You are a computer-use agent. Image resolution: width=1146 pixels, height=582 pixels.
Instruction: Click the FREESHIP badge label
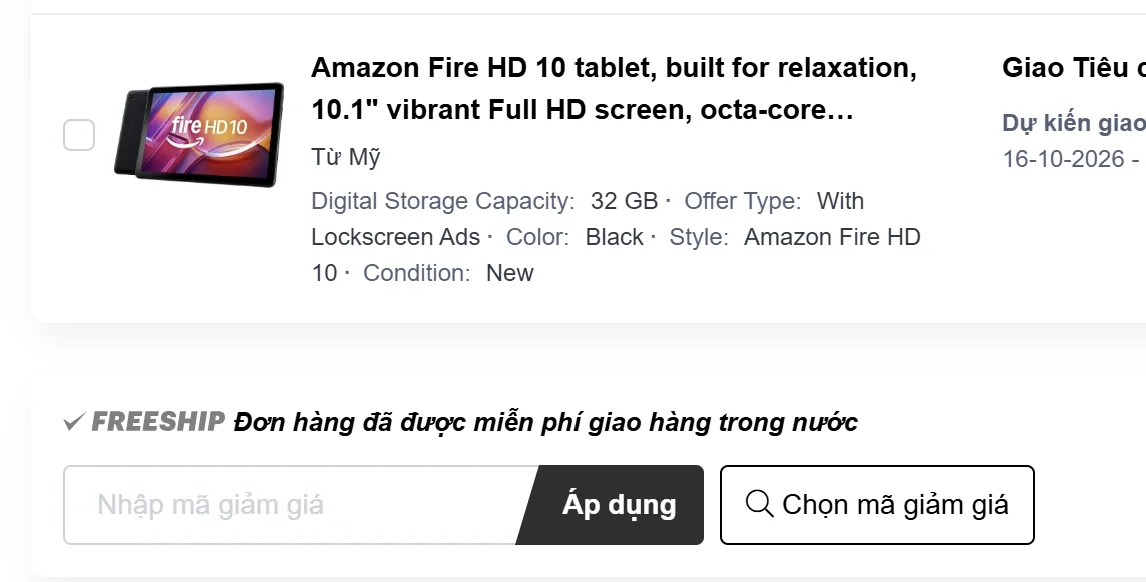[x=158, y=421]
